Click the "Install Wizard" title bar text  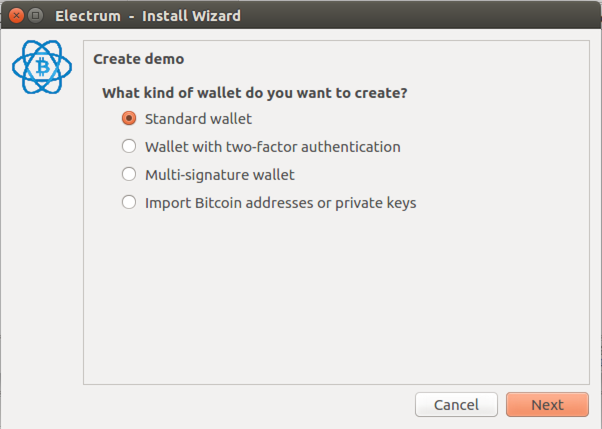coord(191,16)
